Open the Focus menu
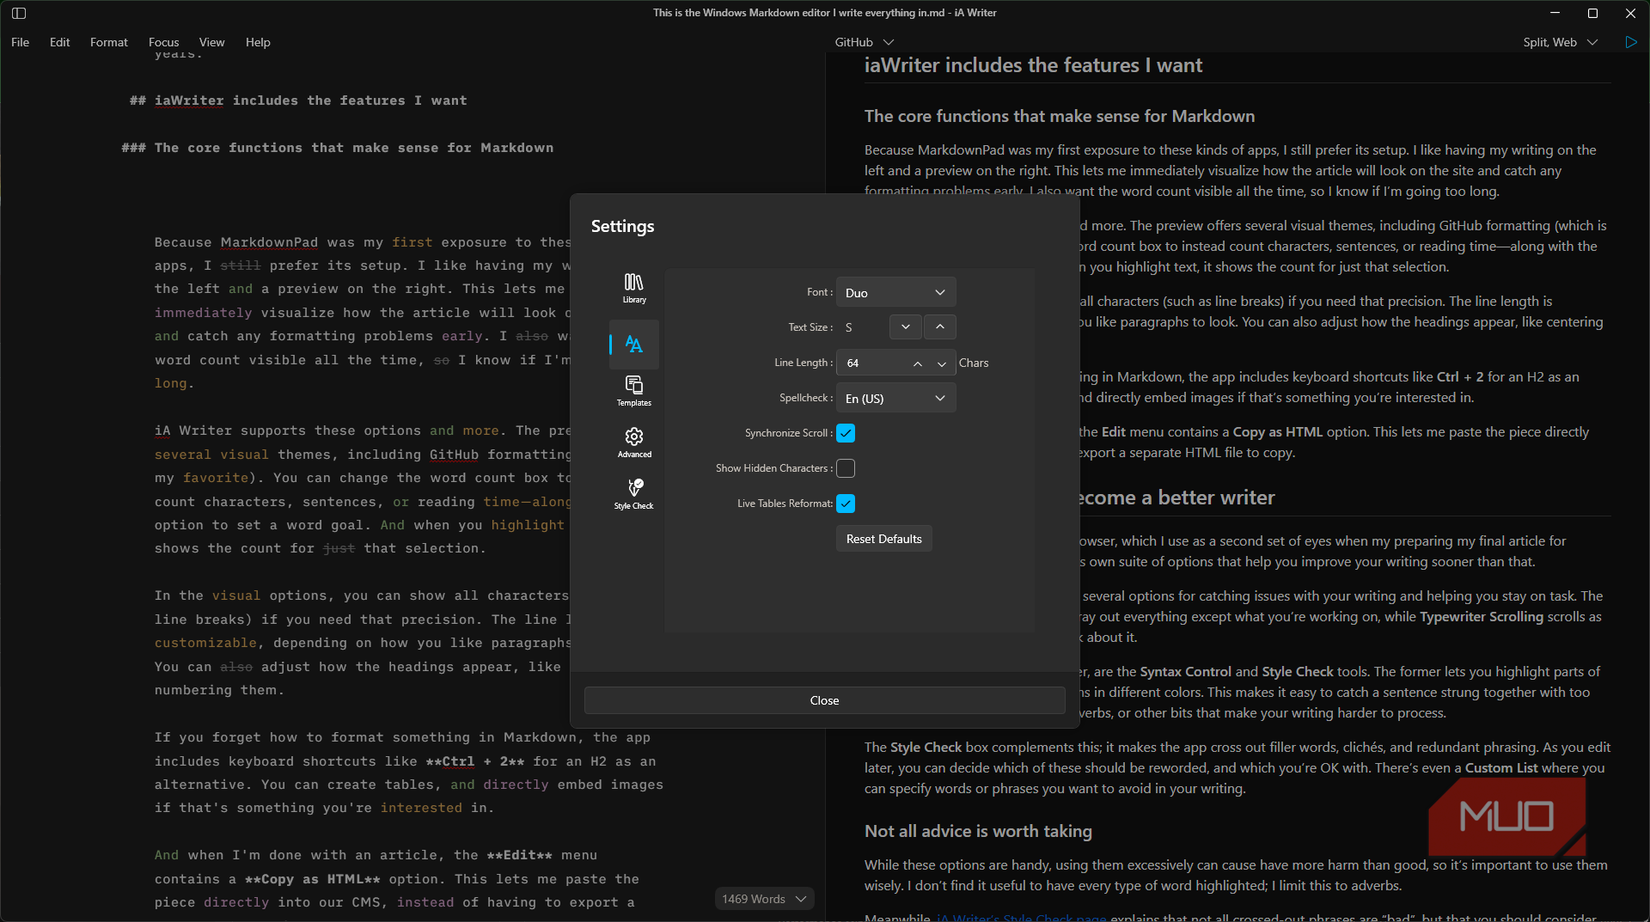Screen dimensions: 1650x922 tap(163, 42)
